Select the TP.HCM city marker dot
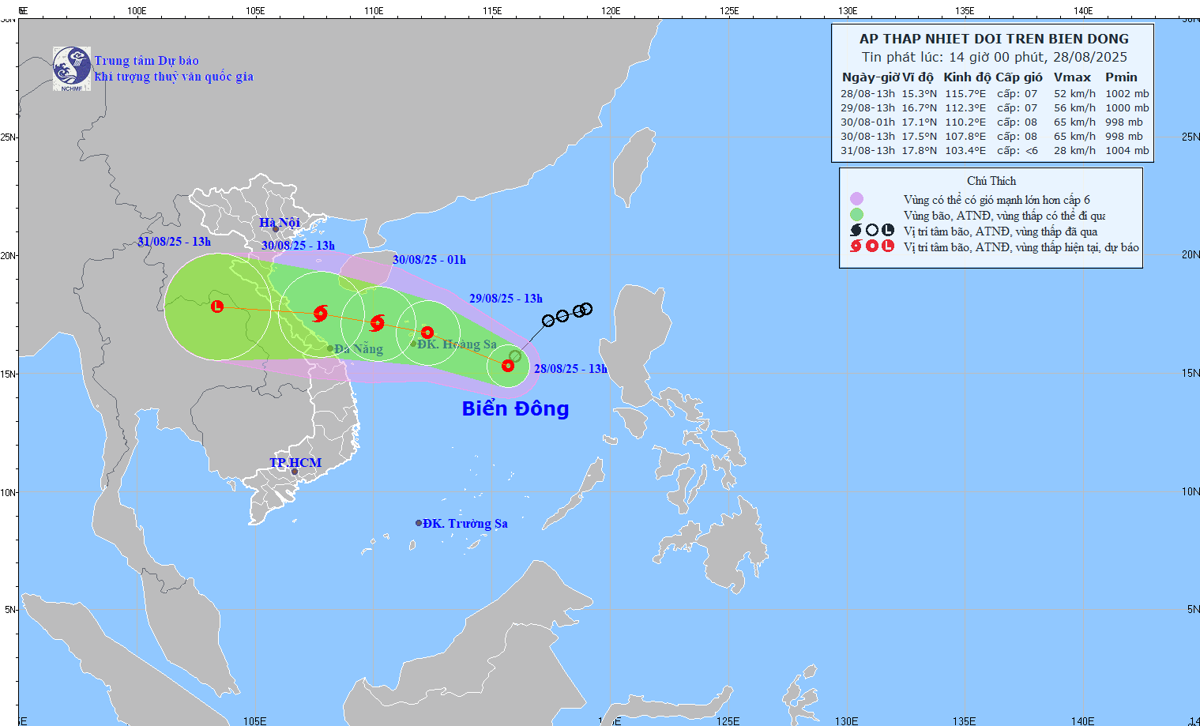Image resolution: width=1200 pixels, height=726 pixels. coord(294,472)
